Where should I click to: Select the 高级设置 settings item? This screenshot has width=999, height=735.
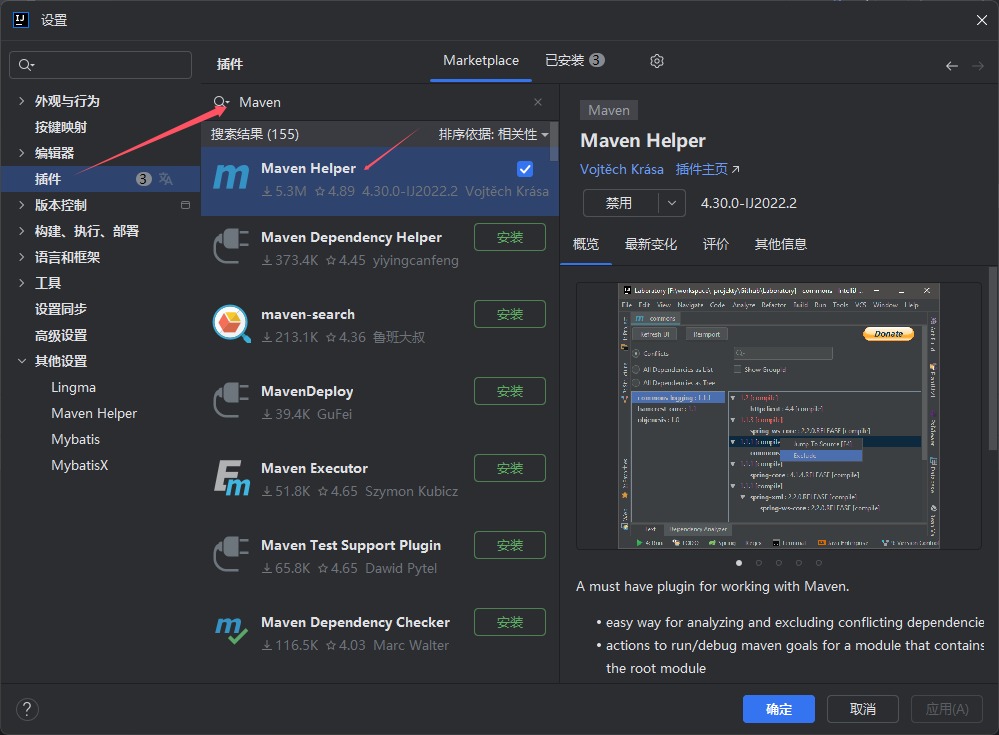(x=61, y=335)
